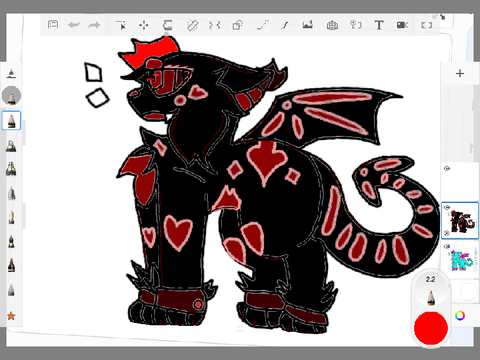Select the fourth brush with rounded tip
Viewport: 480px width, 360px height.
coord(11,146)
